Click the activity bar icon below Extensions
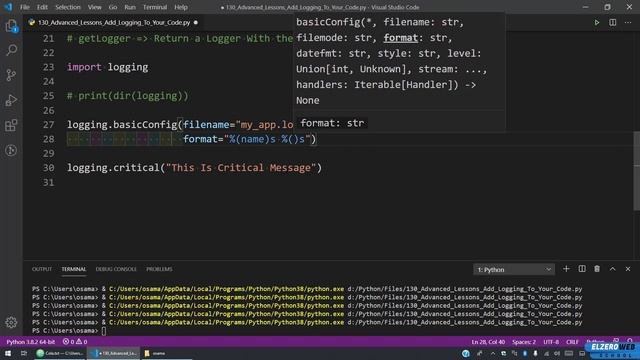 coord(11,150)
